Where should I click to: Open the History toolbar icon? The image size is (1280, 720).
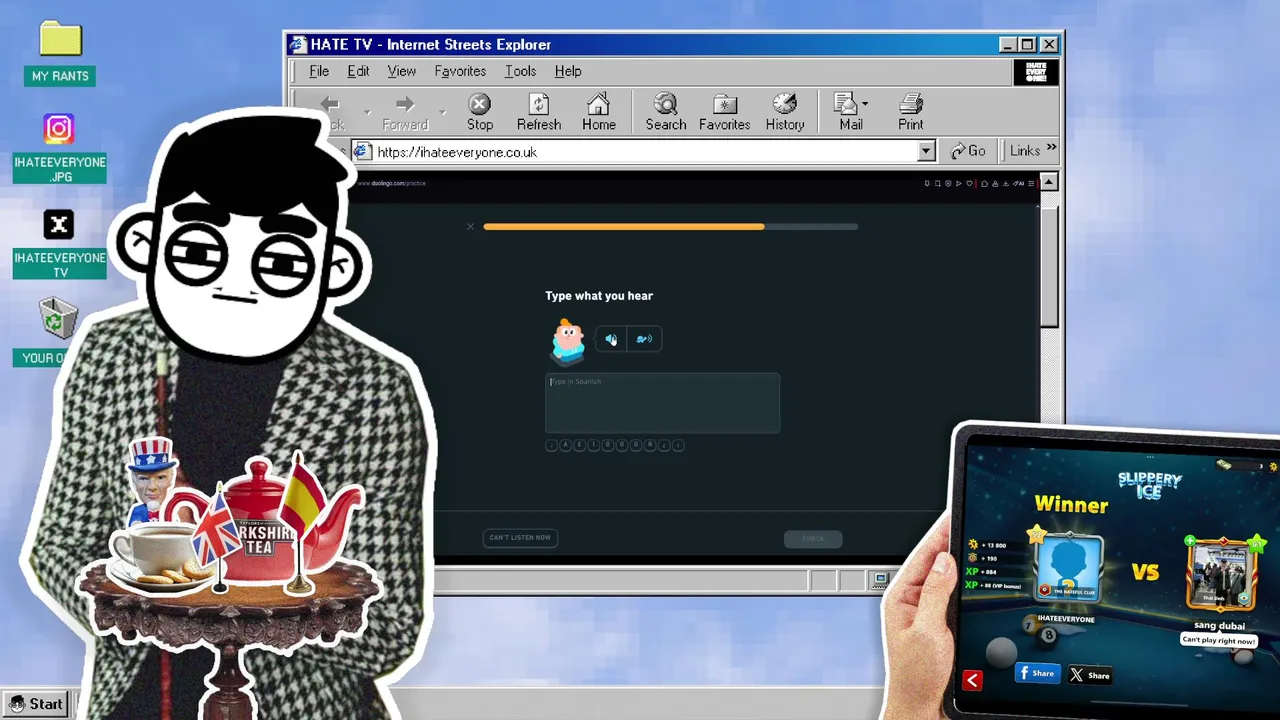785,104
